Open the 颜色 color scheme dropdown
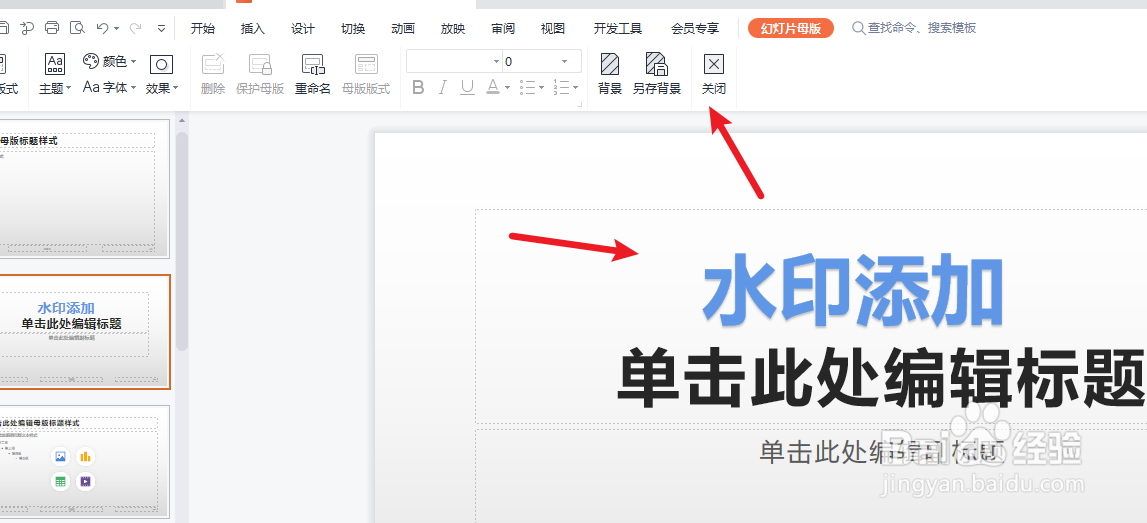 pyautogui.click(x=110, y=61)
